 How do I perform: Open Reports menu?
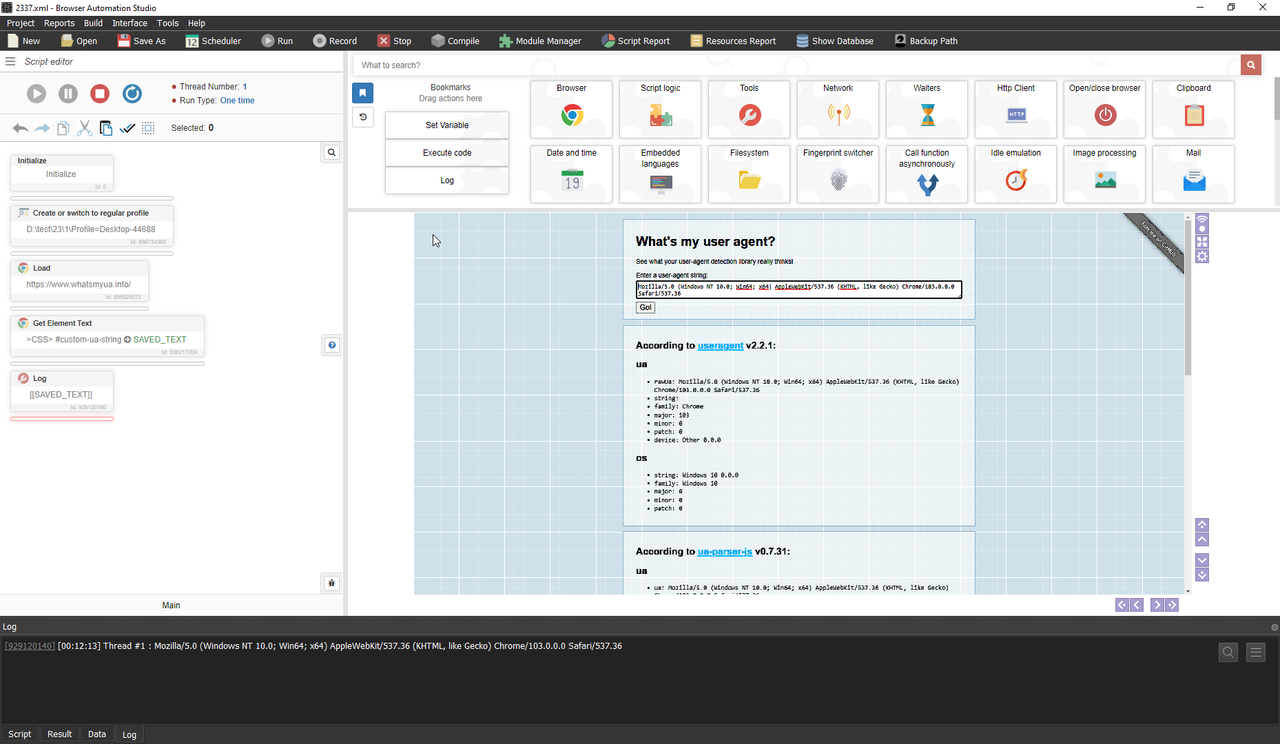[x=59, y=23]
